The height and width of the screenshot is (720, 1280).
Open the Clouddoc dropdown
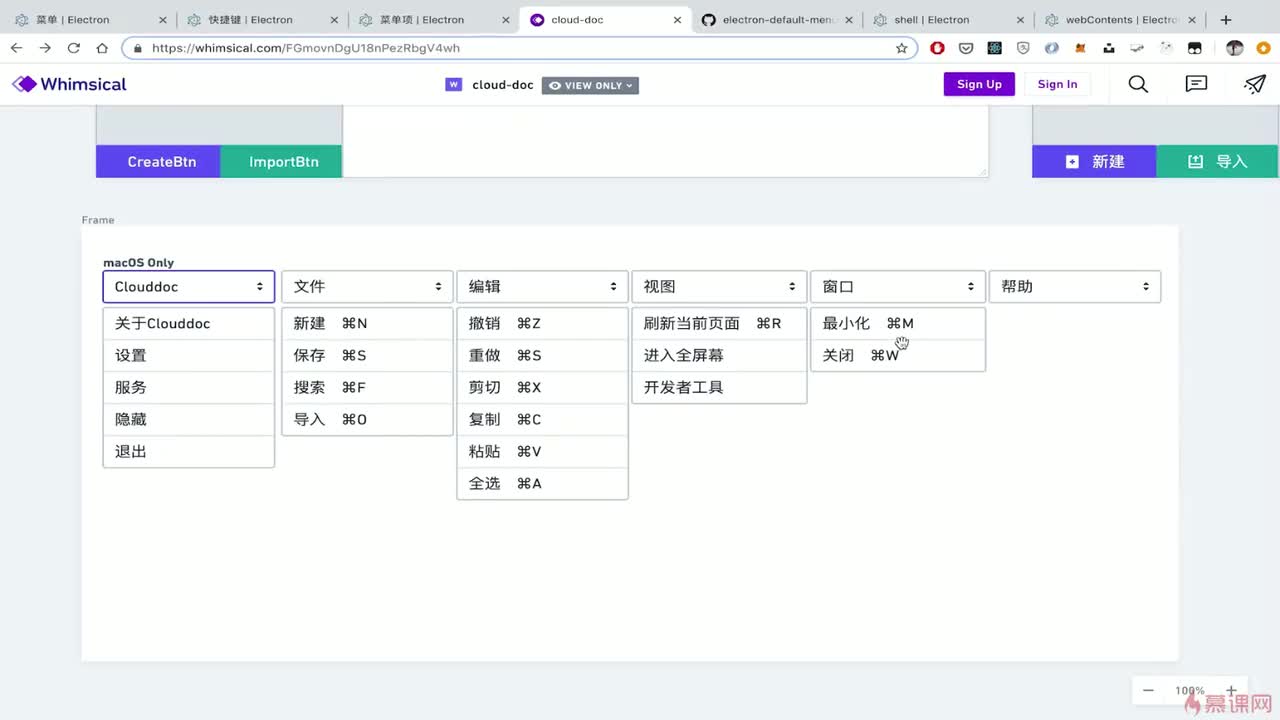click(x=188, y=286)
